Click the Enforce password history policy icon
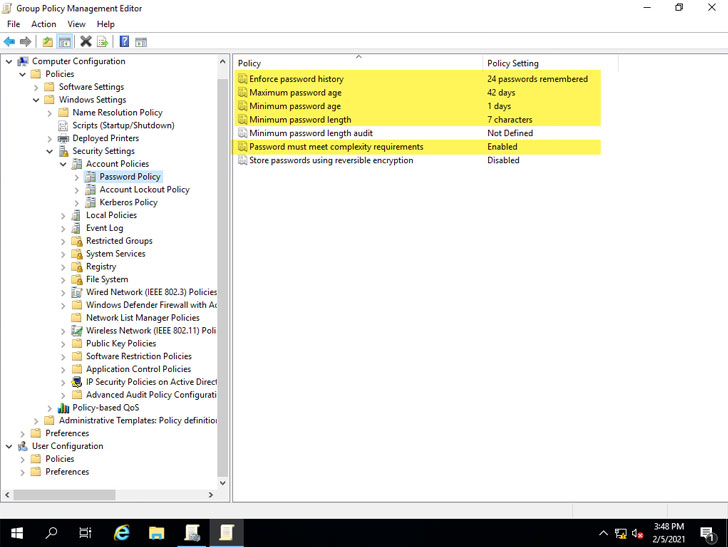 [x=242, y=79]
